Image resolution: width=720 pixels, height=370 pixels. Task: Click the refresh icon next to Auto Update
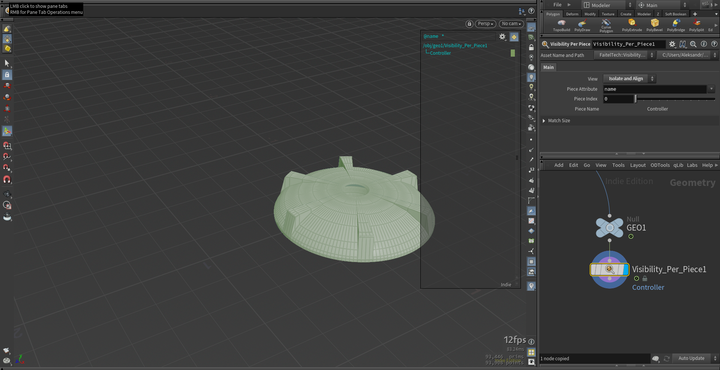coord(666,358)
